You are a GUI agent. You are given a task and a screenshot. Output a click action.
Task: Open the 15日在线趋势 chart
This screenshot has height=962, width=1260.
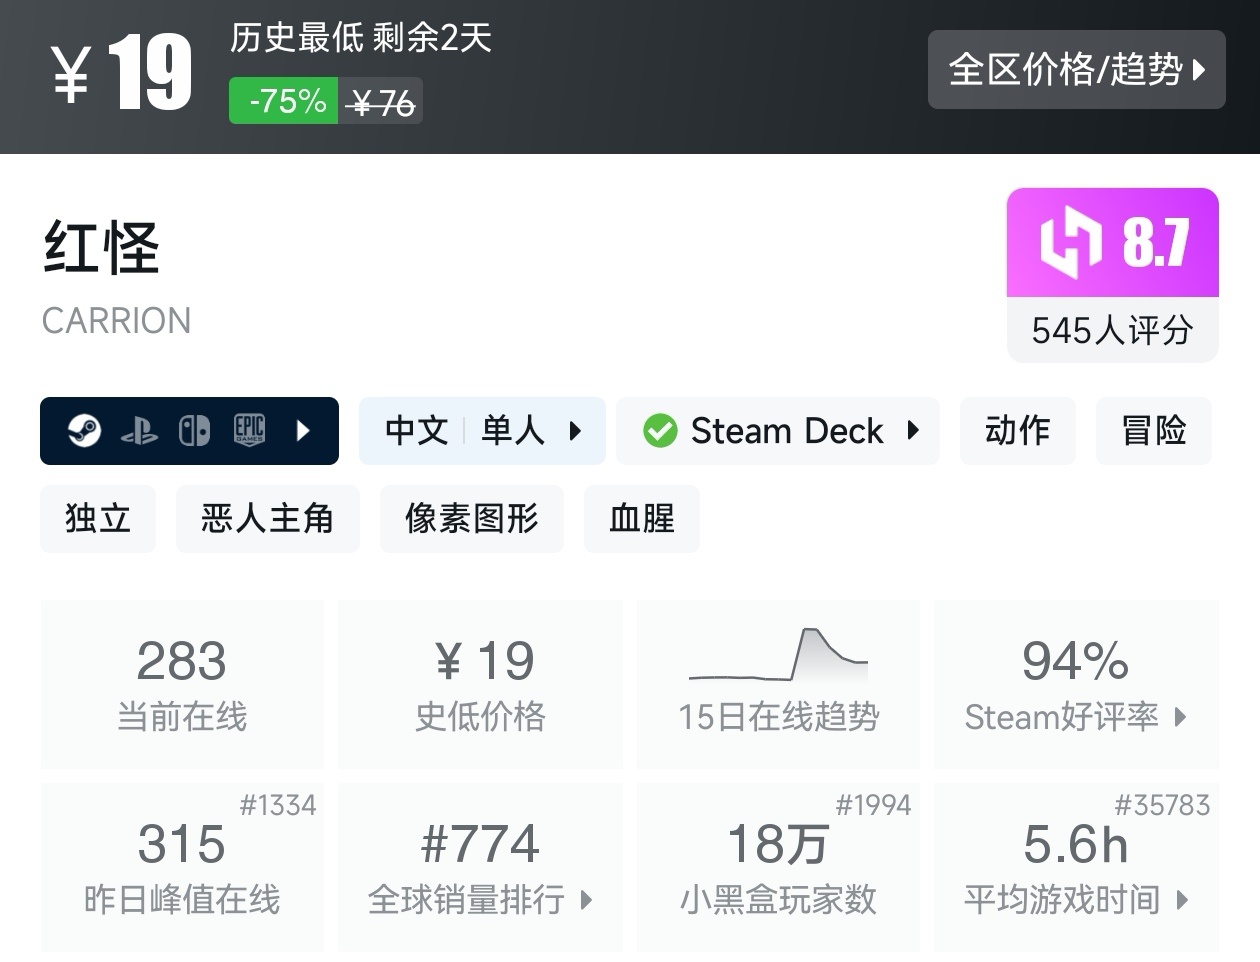(778, 684)
